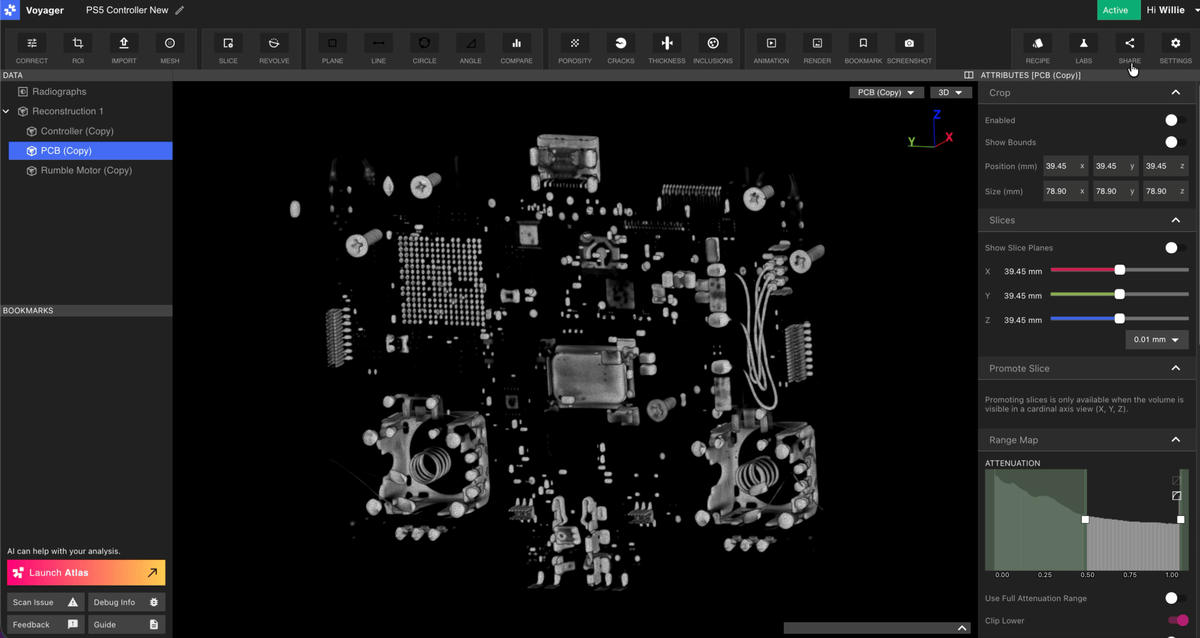Viewport: 1200px width, 638px height.
Task: Open the Import tool
Action: pos(124,49)
